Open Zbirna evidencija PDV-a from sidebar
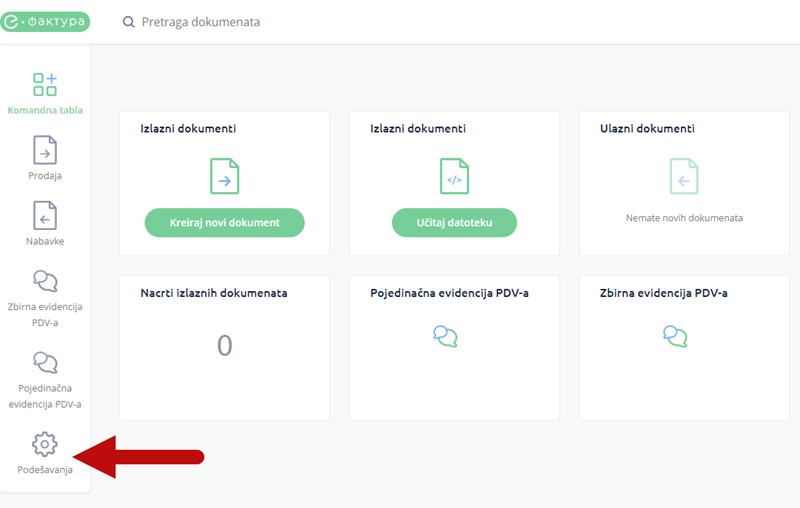Image resolution: width=800 pixels, height=508 pixels. pyautogui.click(x=45, y=281)
